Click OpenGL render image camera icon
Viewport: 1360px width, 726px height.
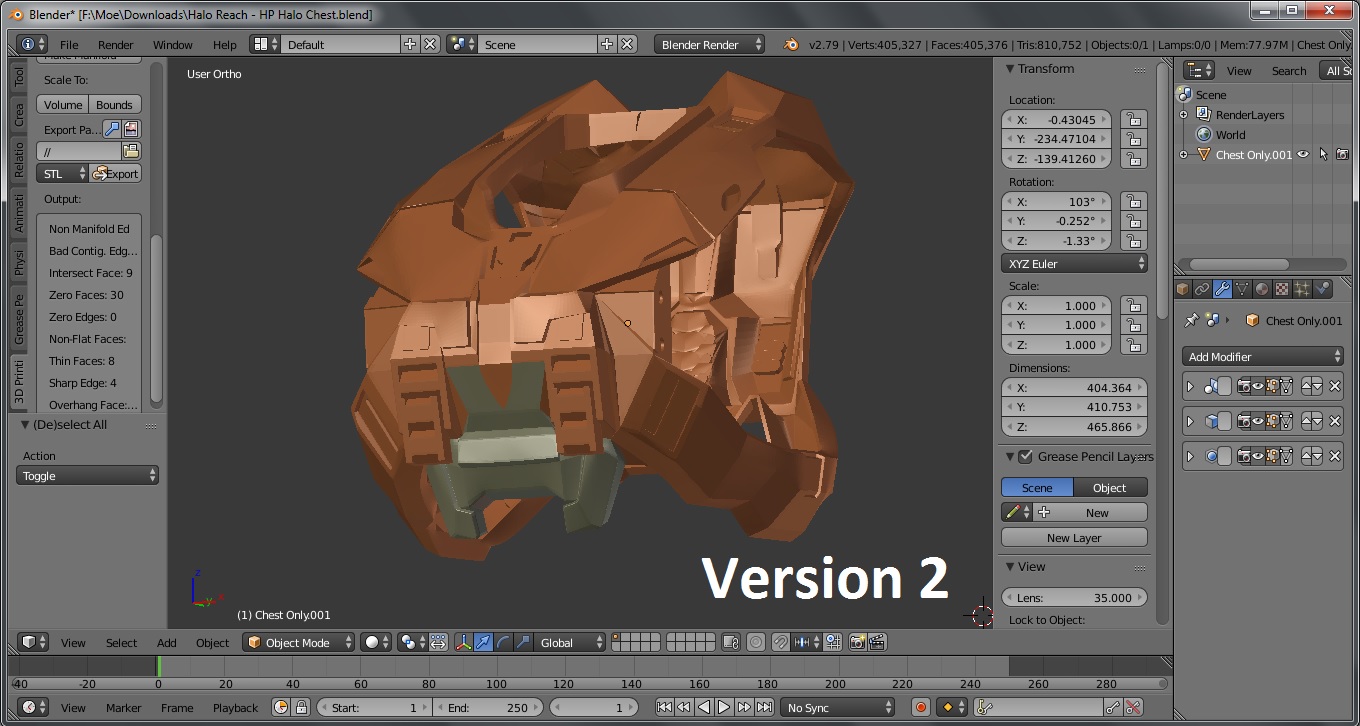(857, 642)
